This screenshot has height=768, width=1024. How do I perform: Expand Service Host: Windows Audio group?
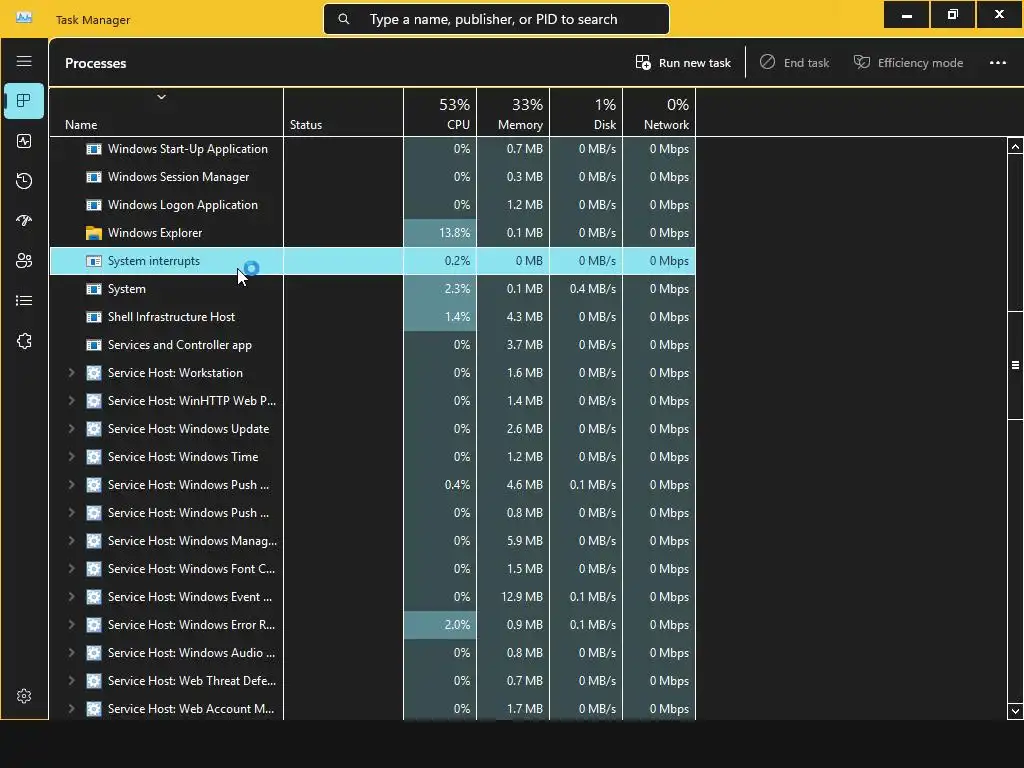click(x=71, y=653)
